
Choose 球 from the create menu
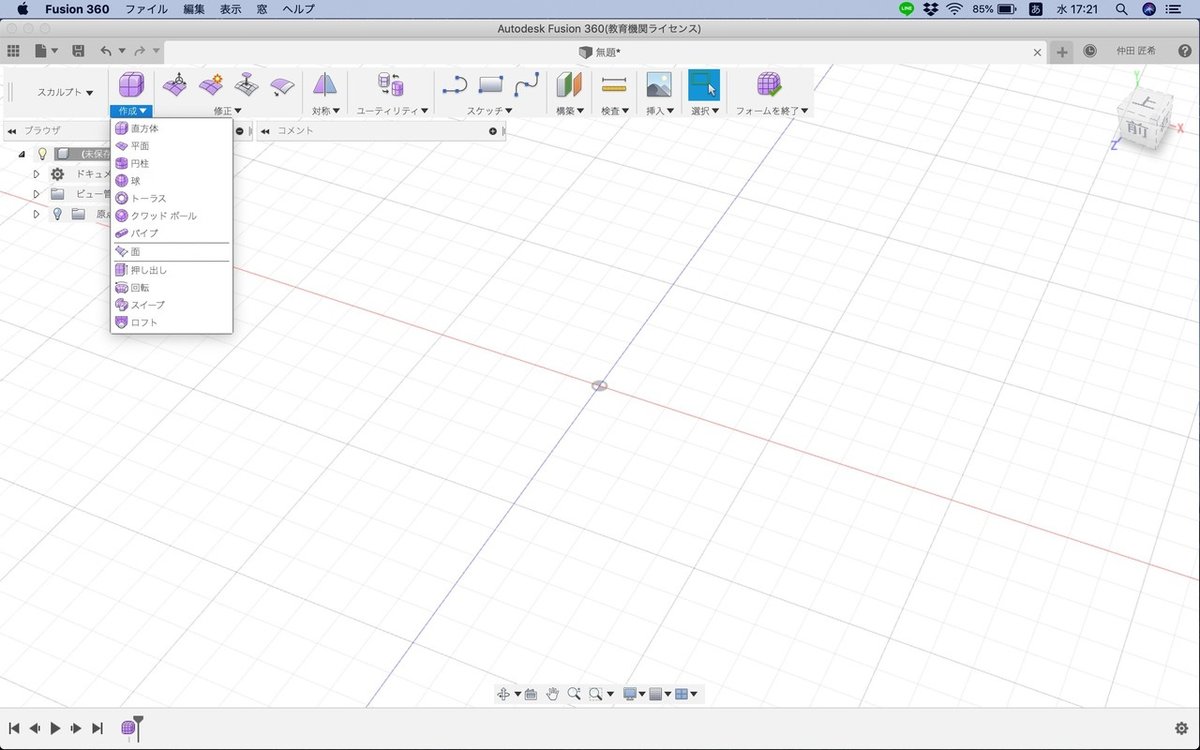coord(171,181)
